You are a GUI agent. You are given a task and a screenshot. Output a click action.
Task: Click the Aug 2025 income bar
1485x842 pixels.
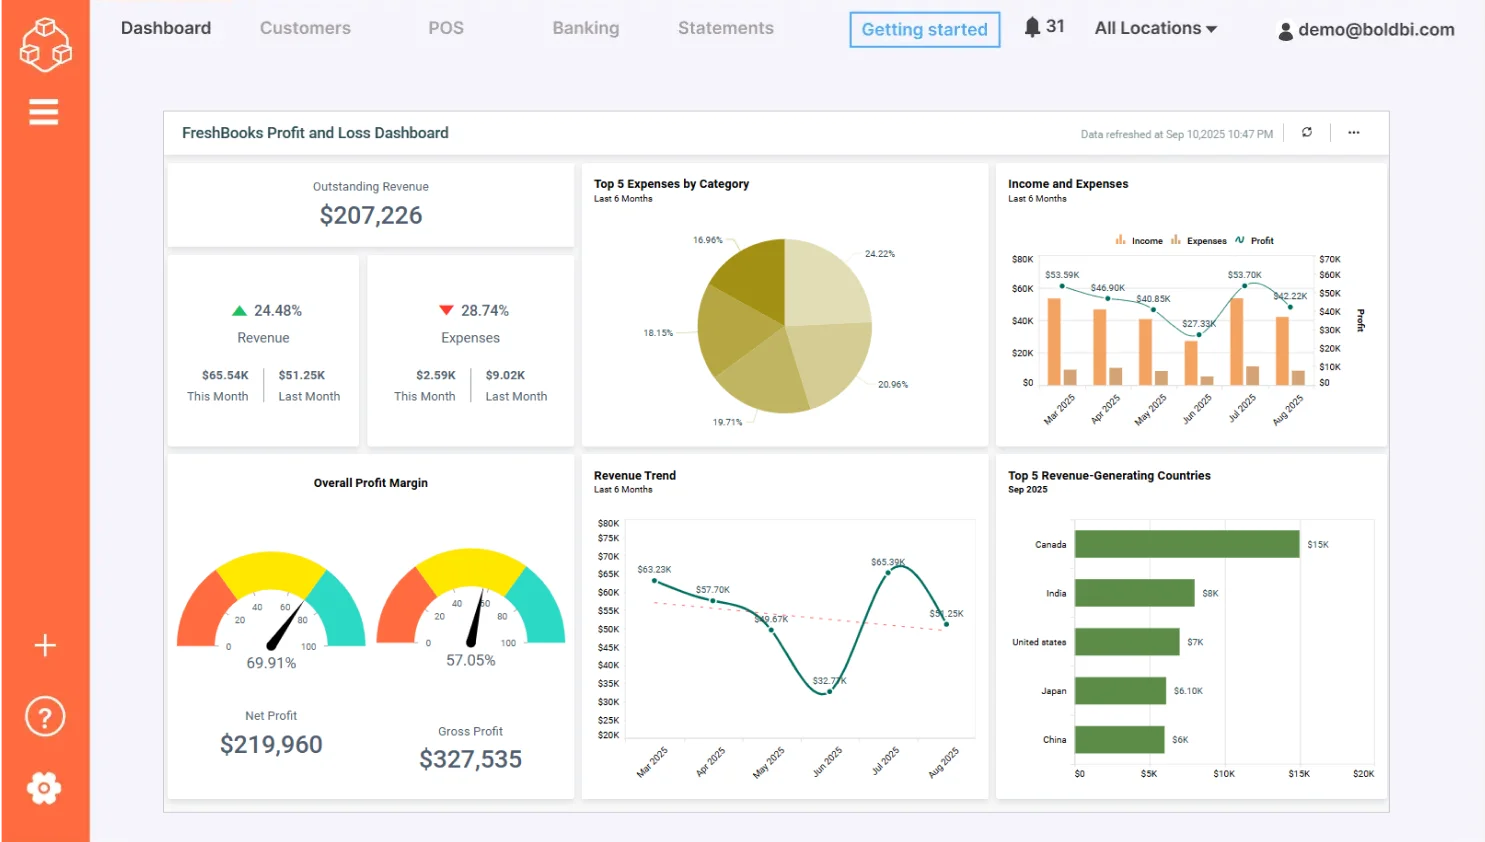pos(1282,351)
